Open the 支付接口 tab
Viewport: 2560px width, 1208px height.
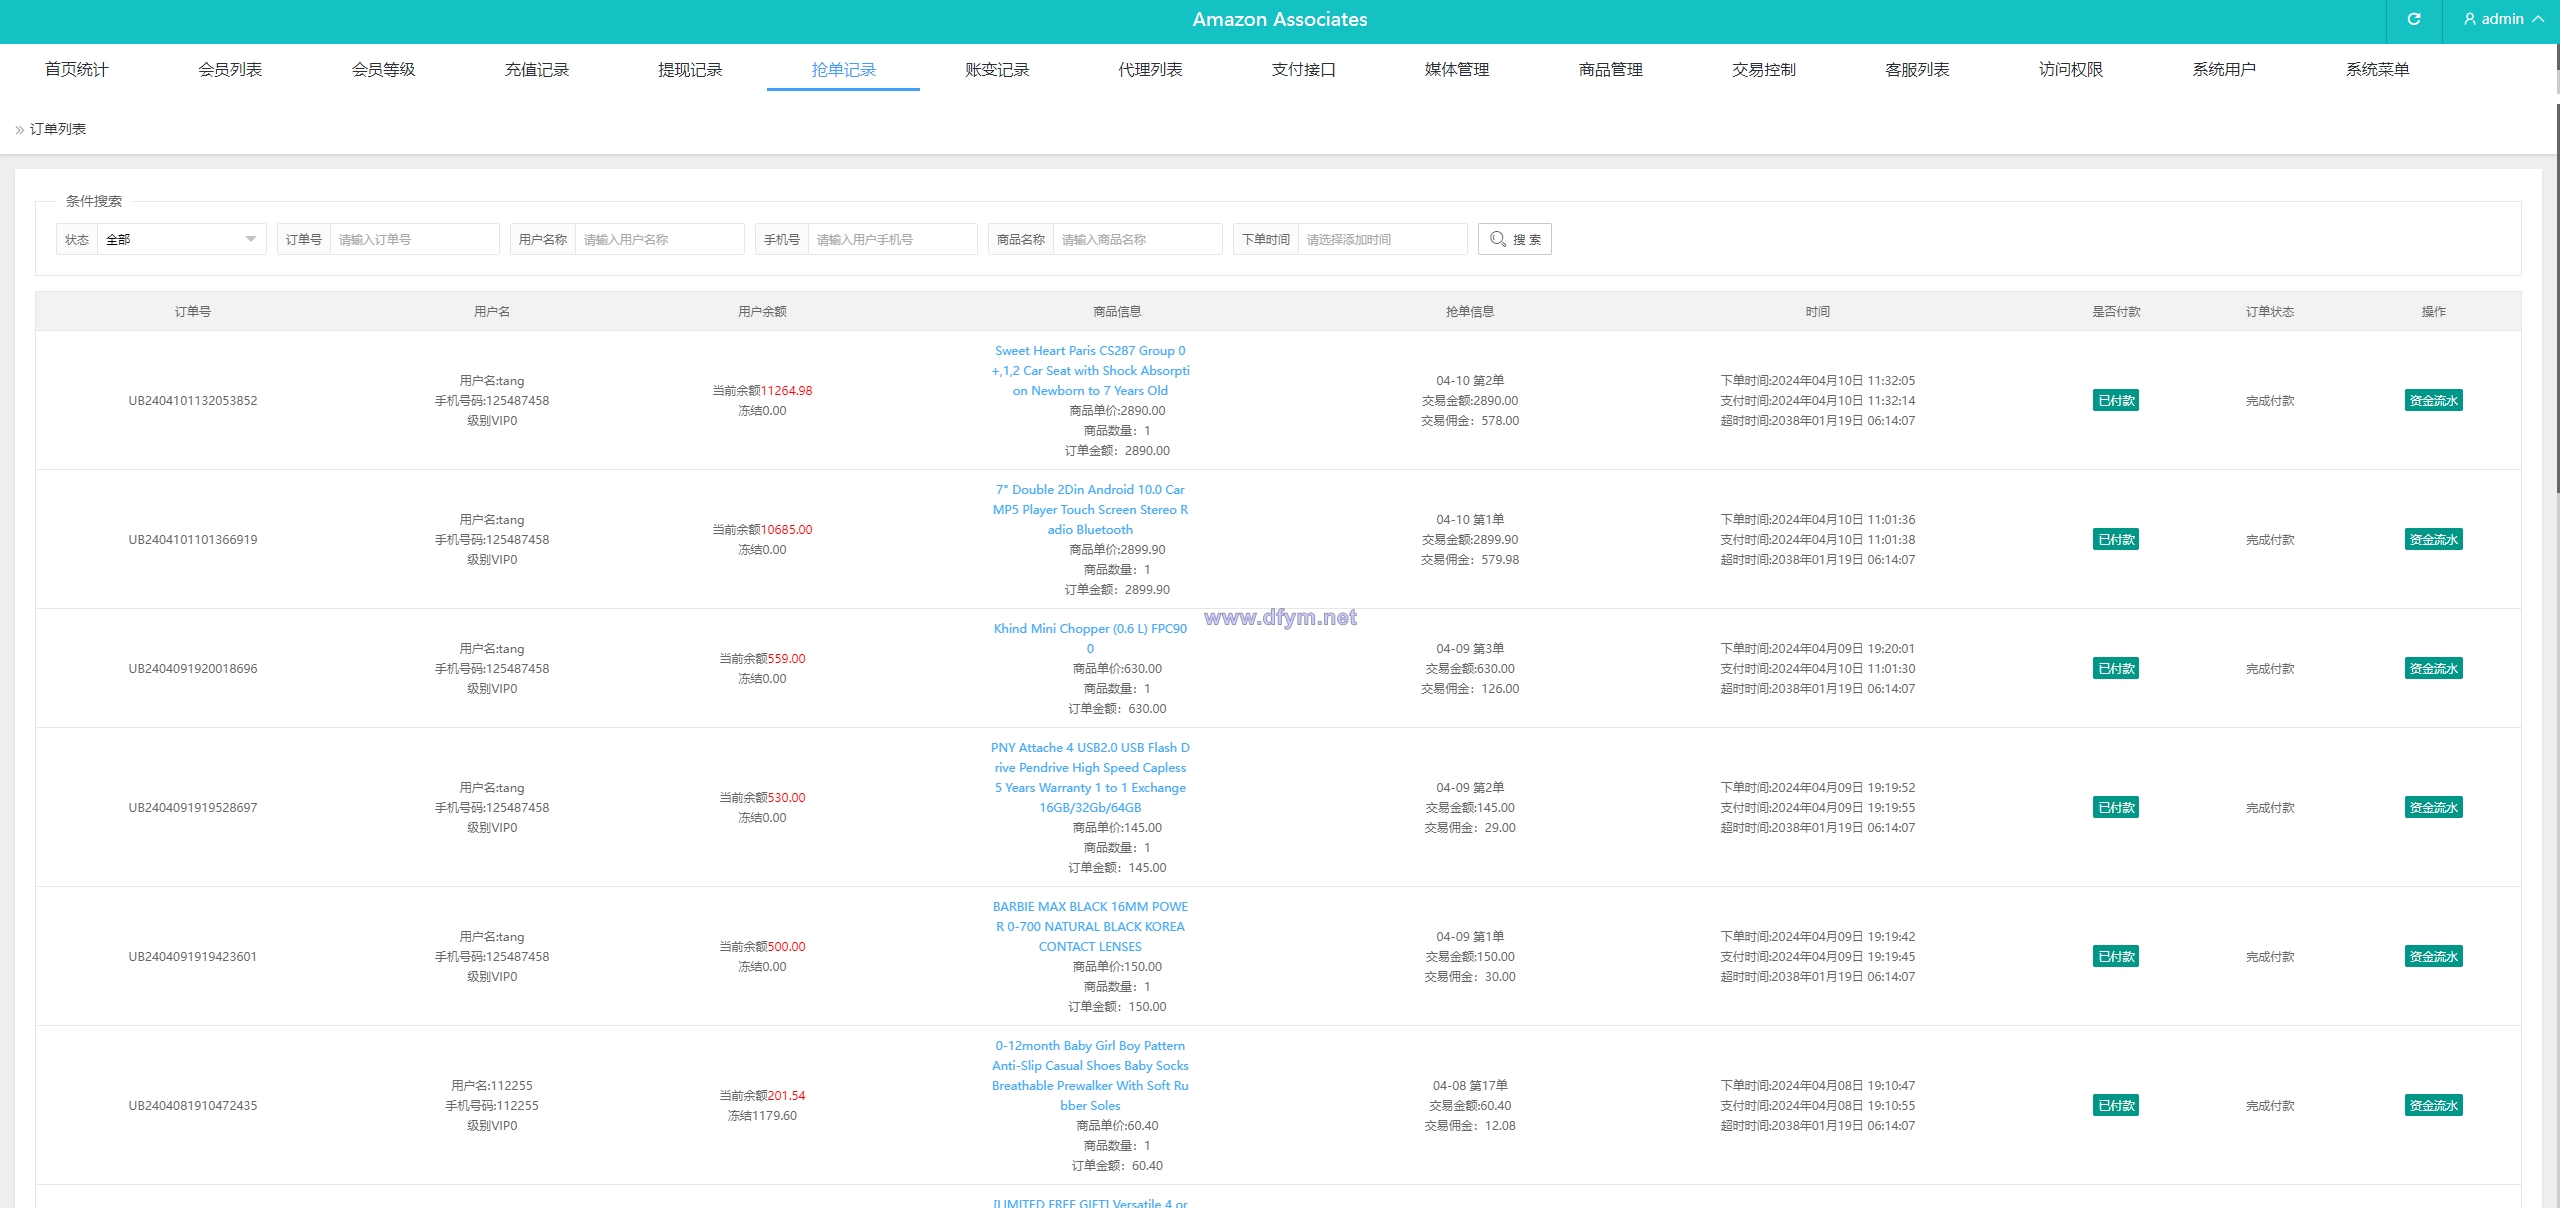(x=1304, y=69)
